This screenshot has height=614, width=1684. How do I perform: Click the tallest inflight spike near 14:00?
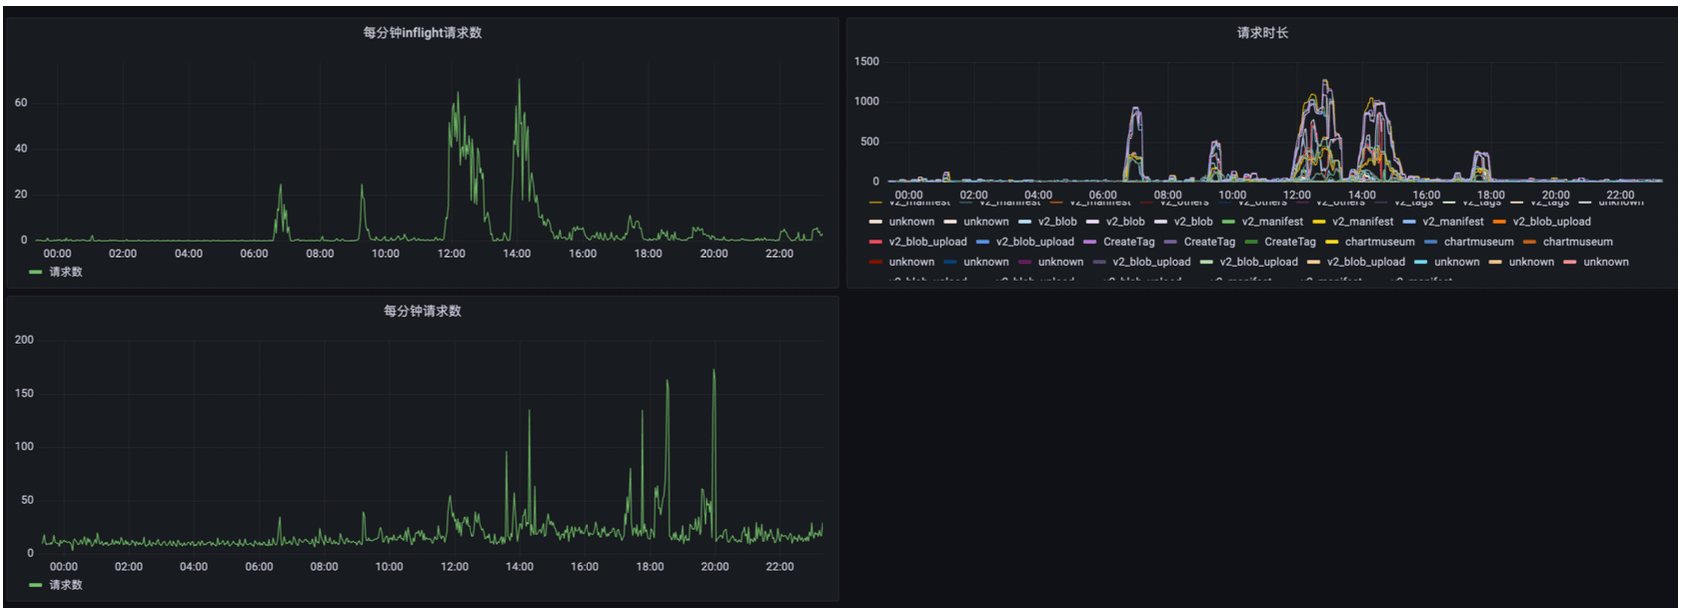518,82
